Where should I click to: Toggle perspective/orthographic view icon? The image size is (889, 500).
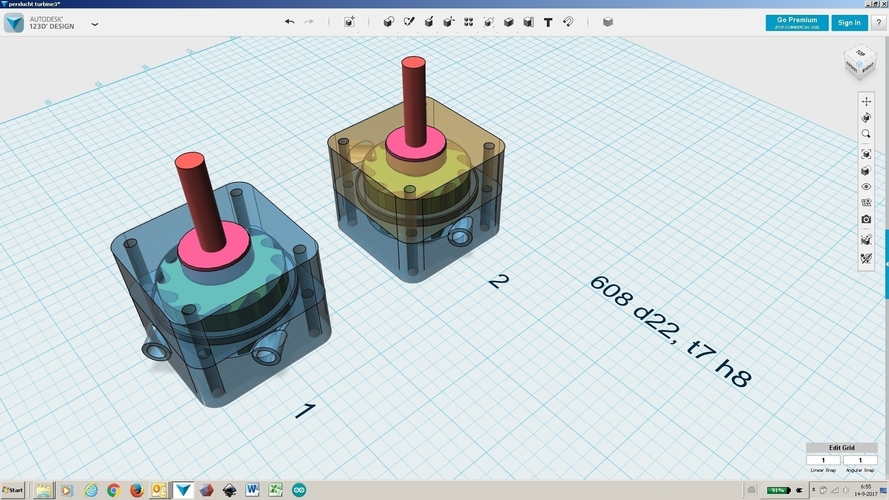pos(866,171)
